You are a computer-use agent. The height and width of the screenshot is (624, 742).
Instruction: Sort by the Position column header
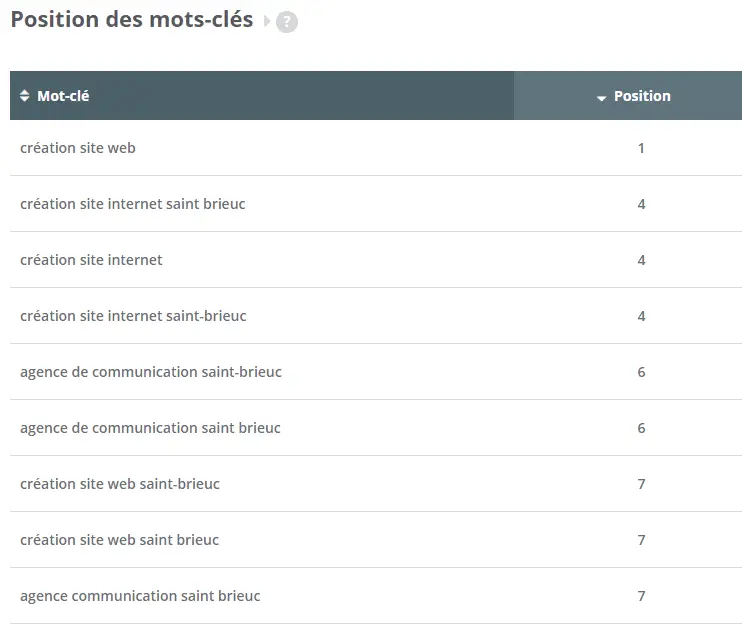click(628, 96)
